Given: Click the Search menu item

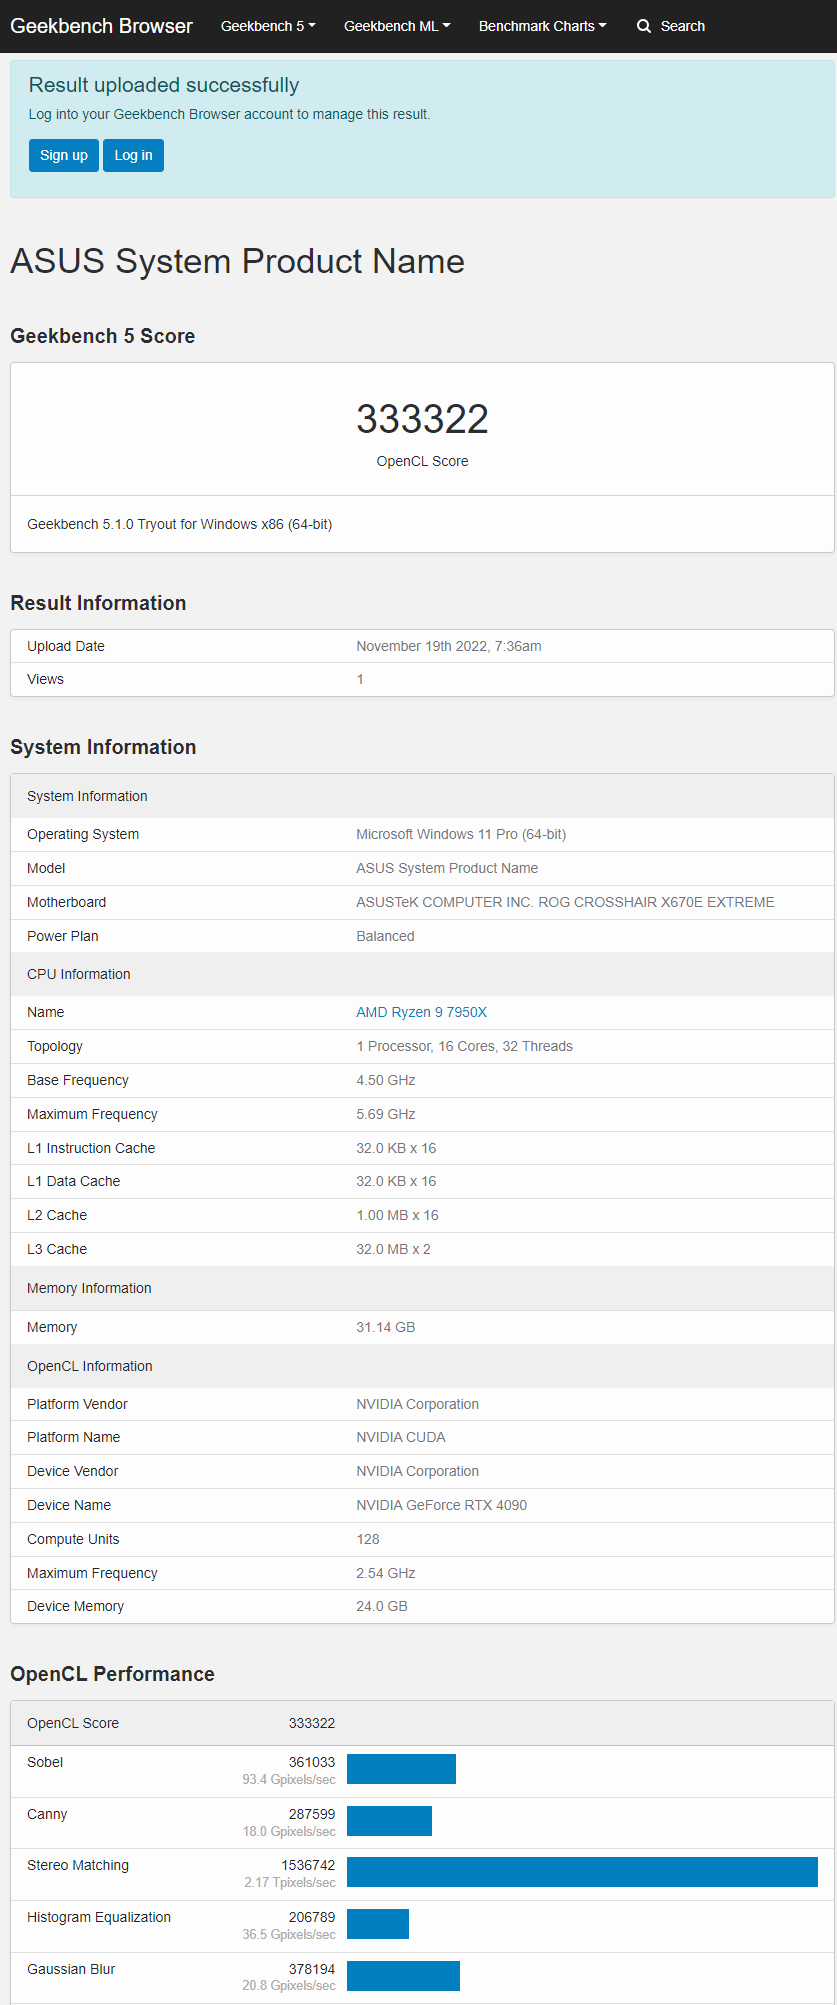Looking at the screenshot, I should click(x=671, y=26).
